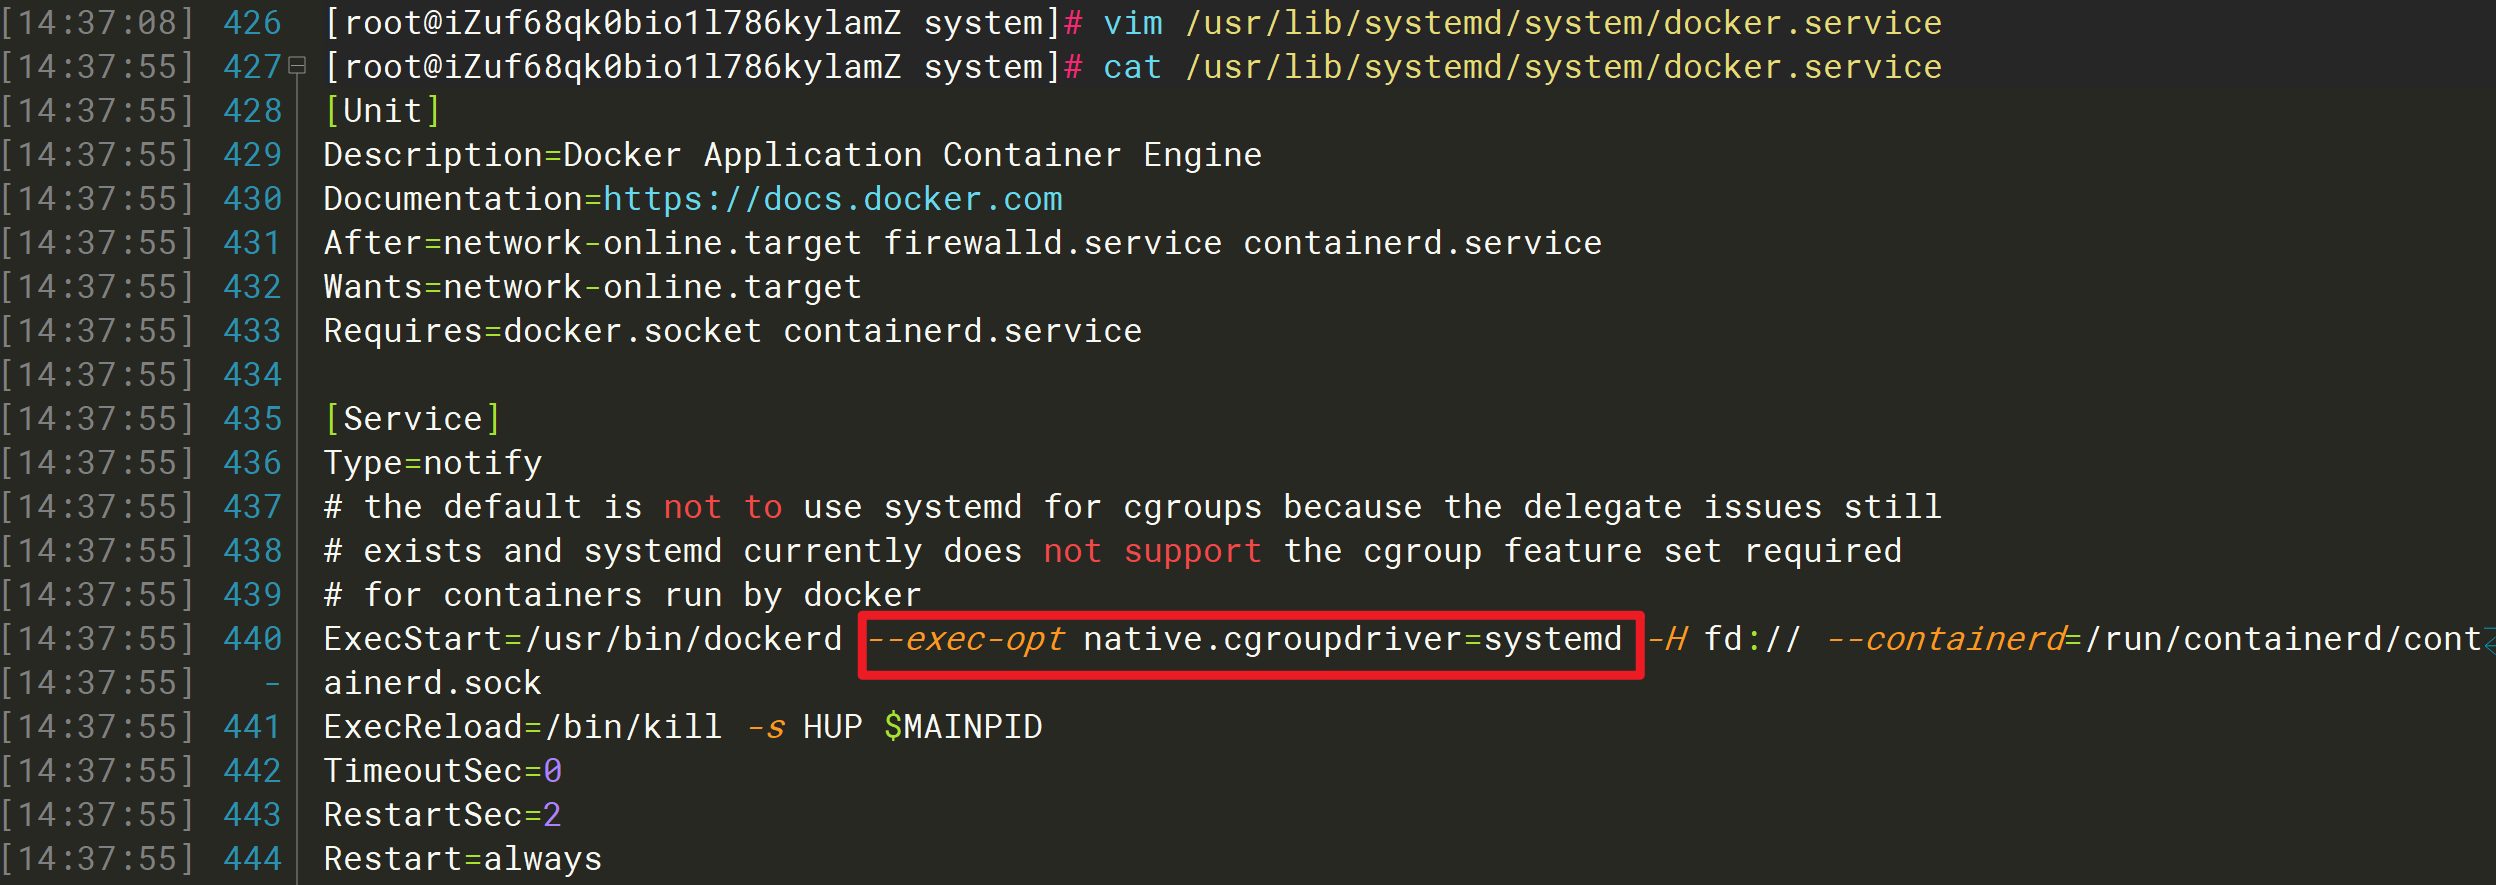Click the TimeoutSec=0 value

point(553,771)
